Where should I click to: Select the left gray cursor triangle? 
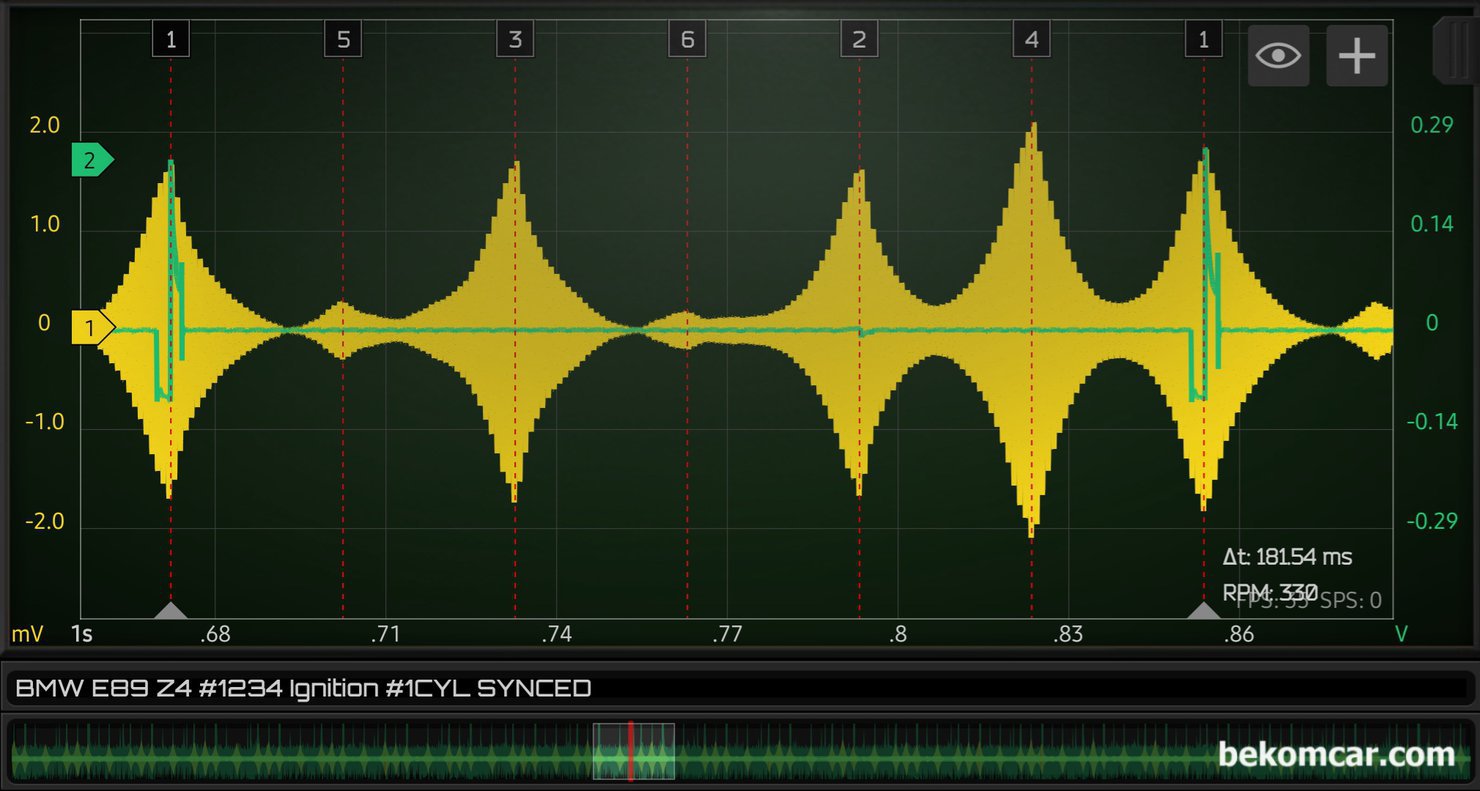[x=171, y=610]
